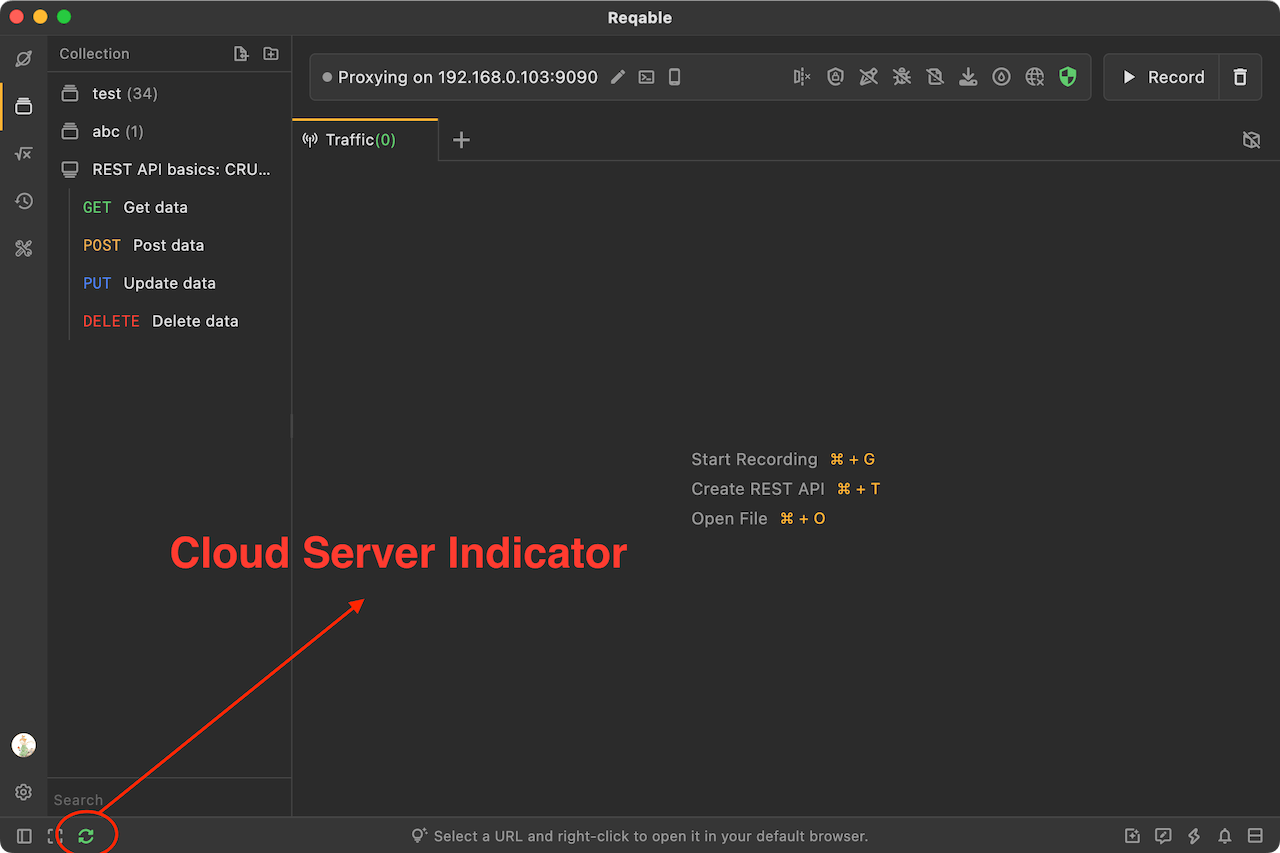
Task: Open the notifications bell icon
Action: 1224,836
